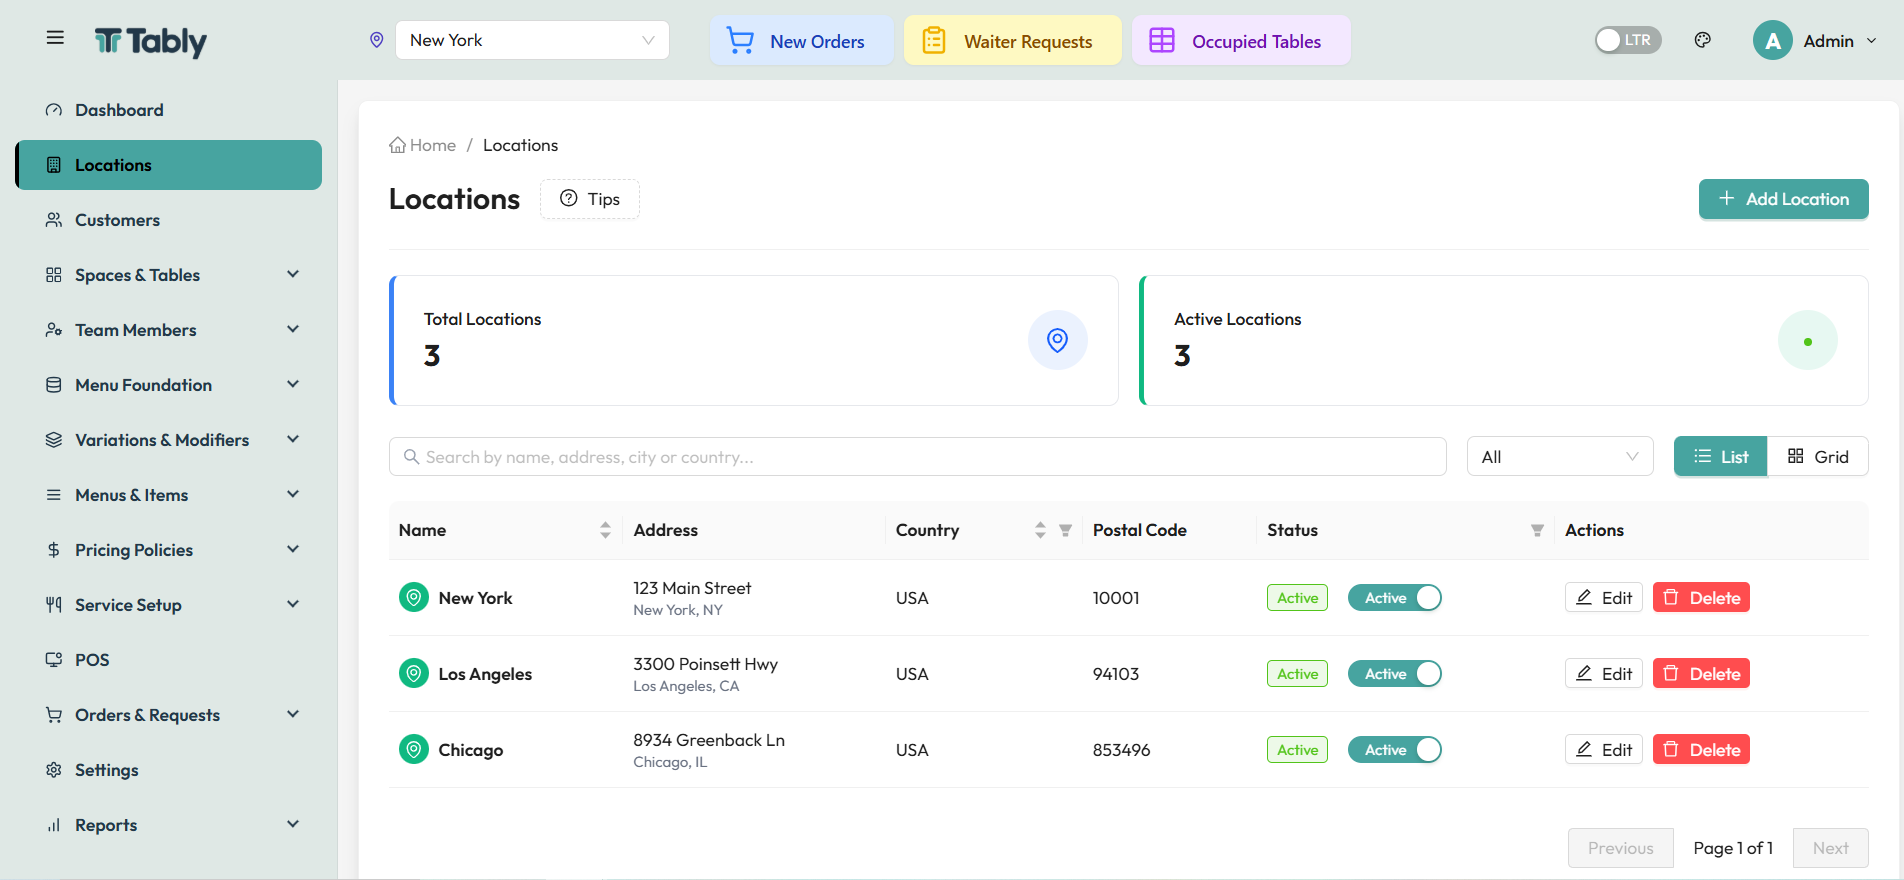The image size is (1904, 880).
Task: Toggle Chicago Active status switch
Action: 1394,749
